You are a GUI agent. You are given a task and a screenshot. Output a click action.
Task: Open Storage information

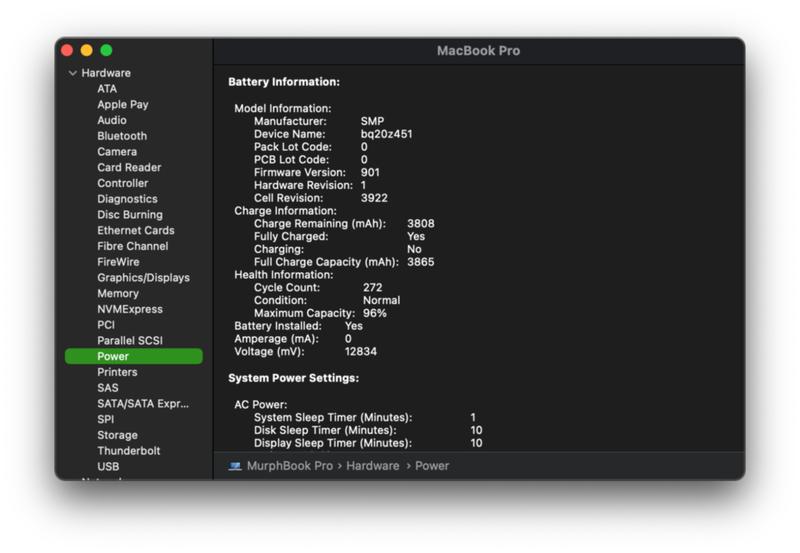point(117,436)
